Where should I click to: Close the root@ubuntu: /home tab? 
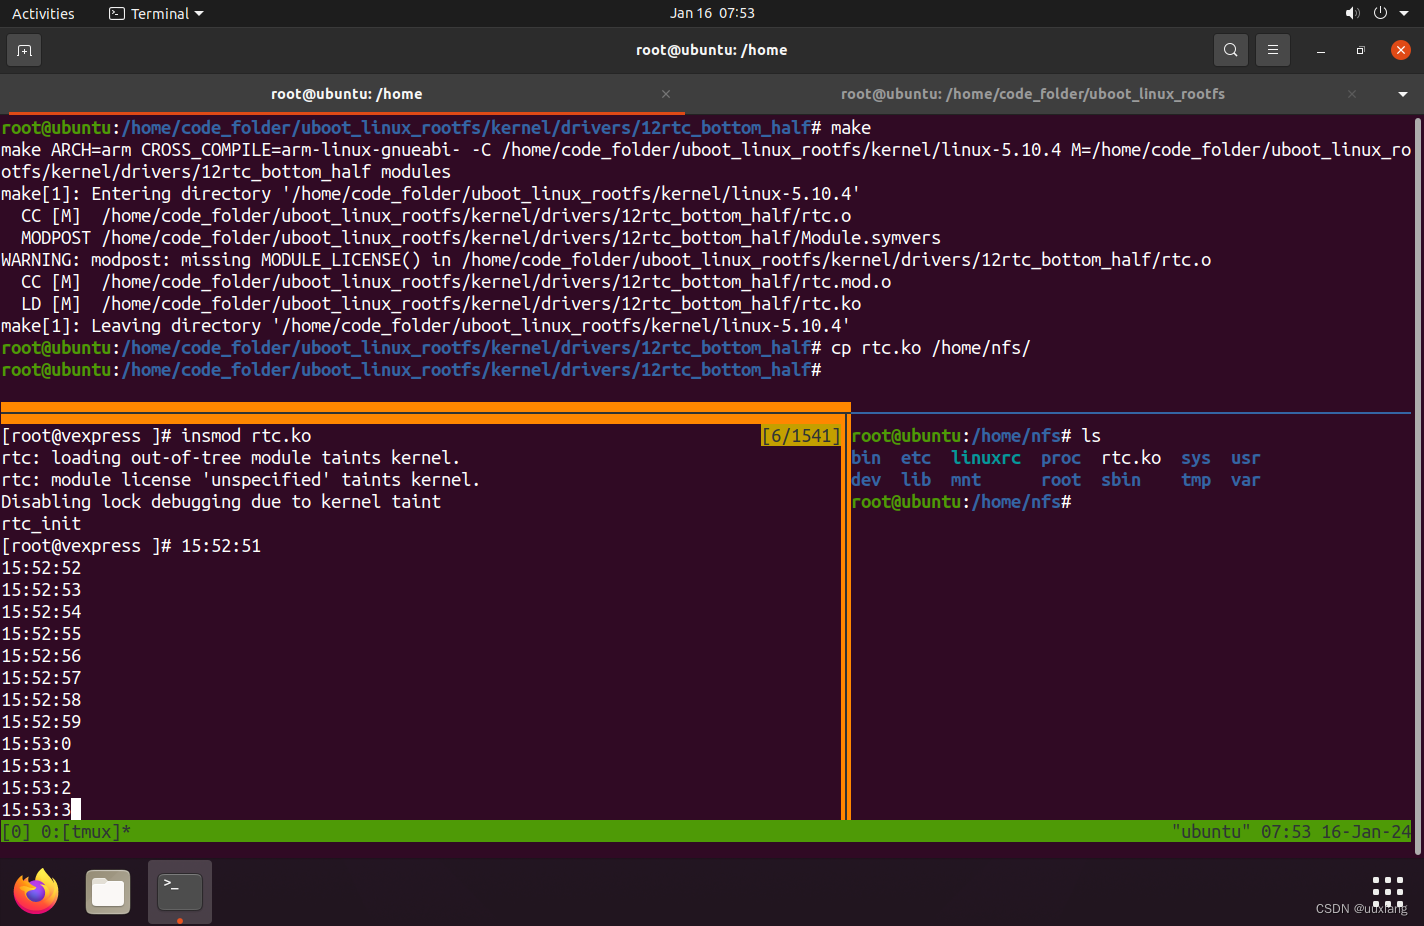click(x=666, y=94)
